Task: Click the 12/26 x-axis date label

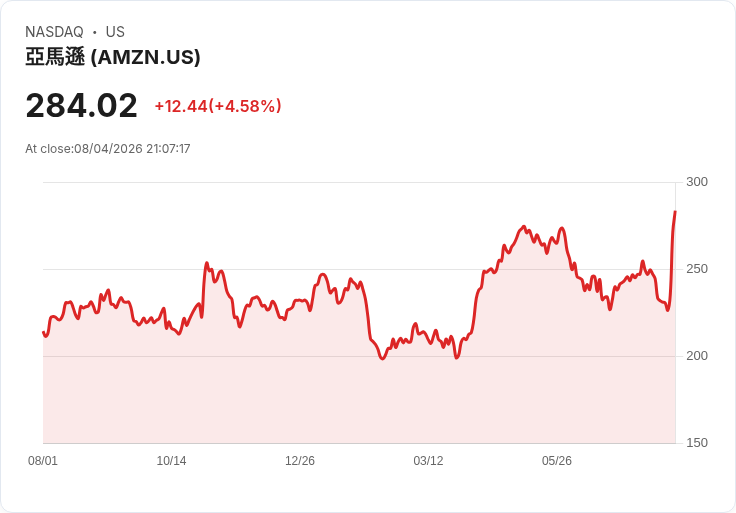Action: point(300,460)
